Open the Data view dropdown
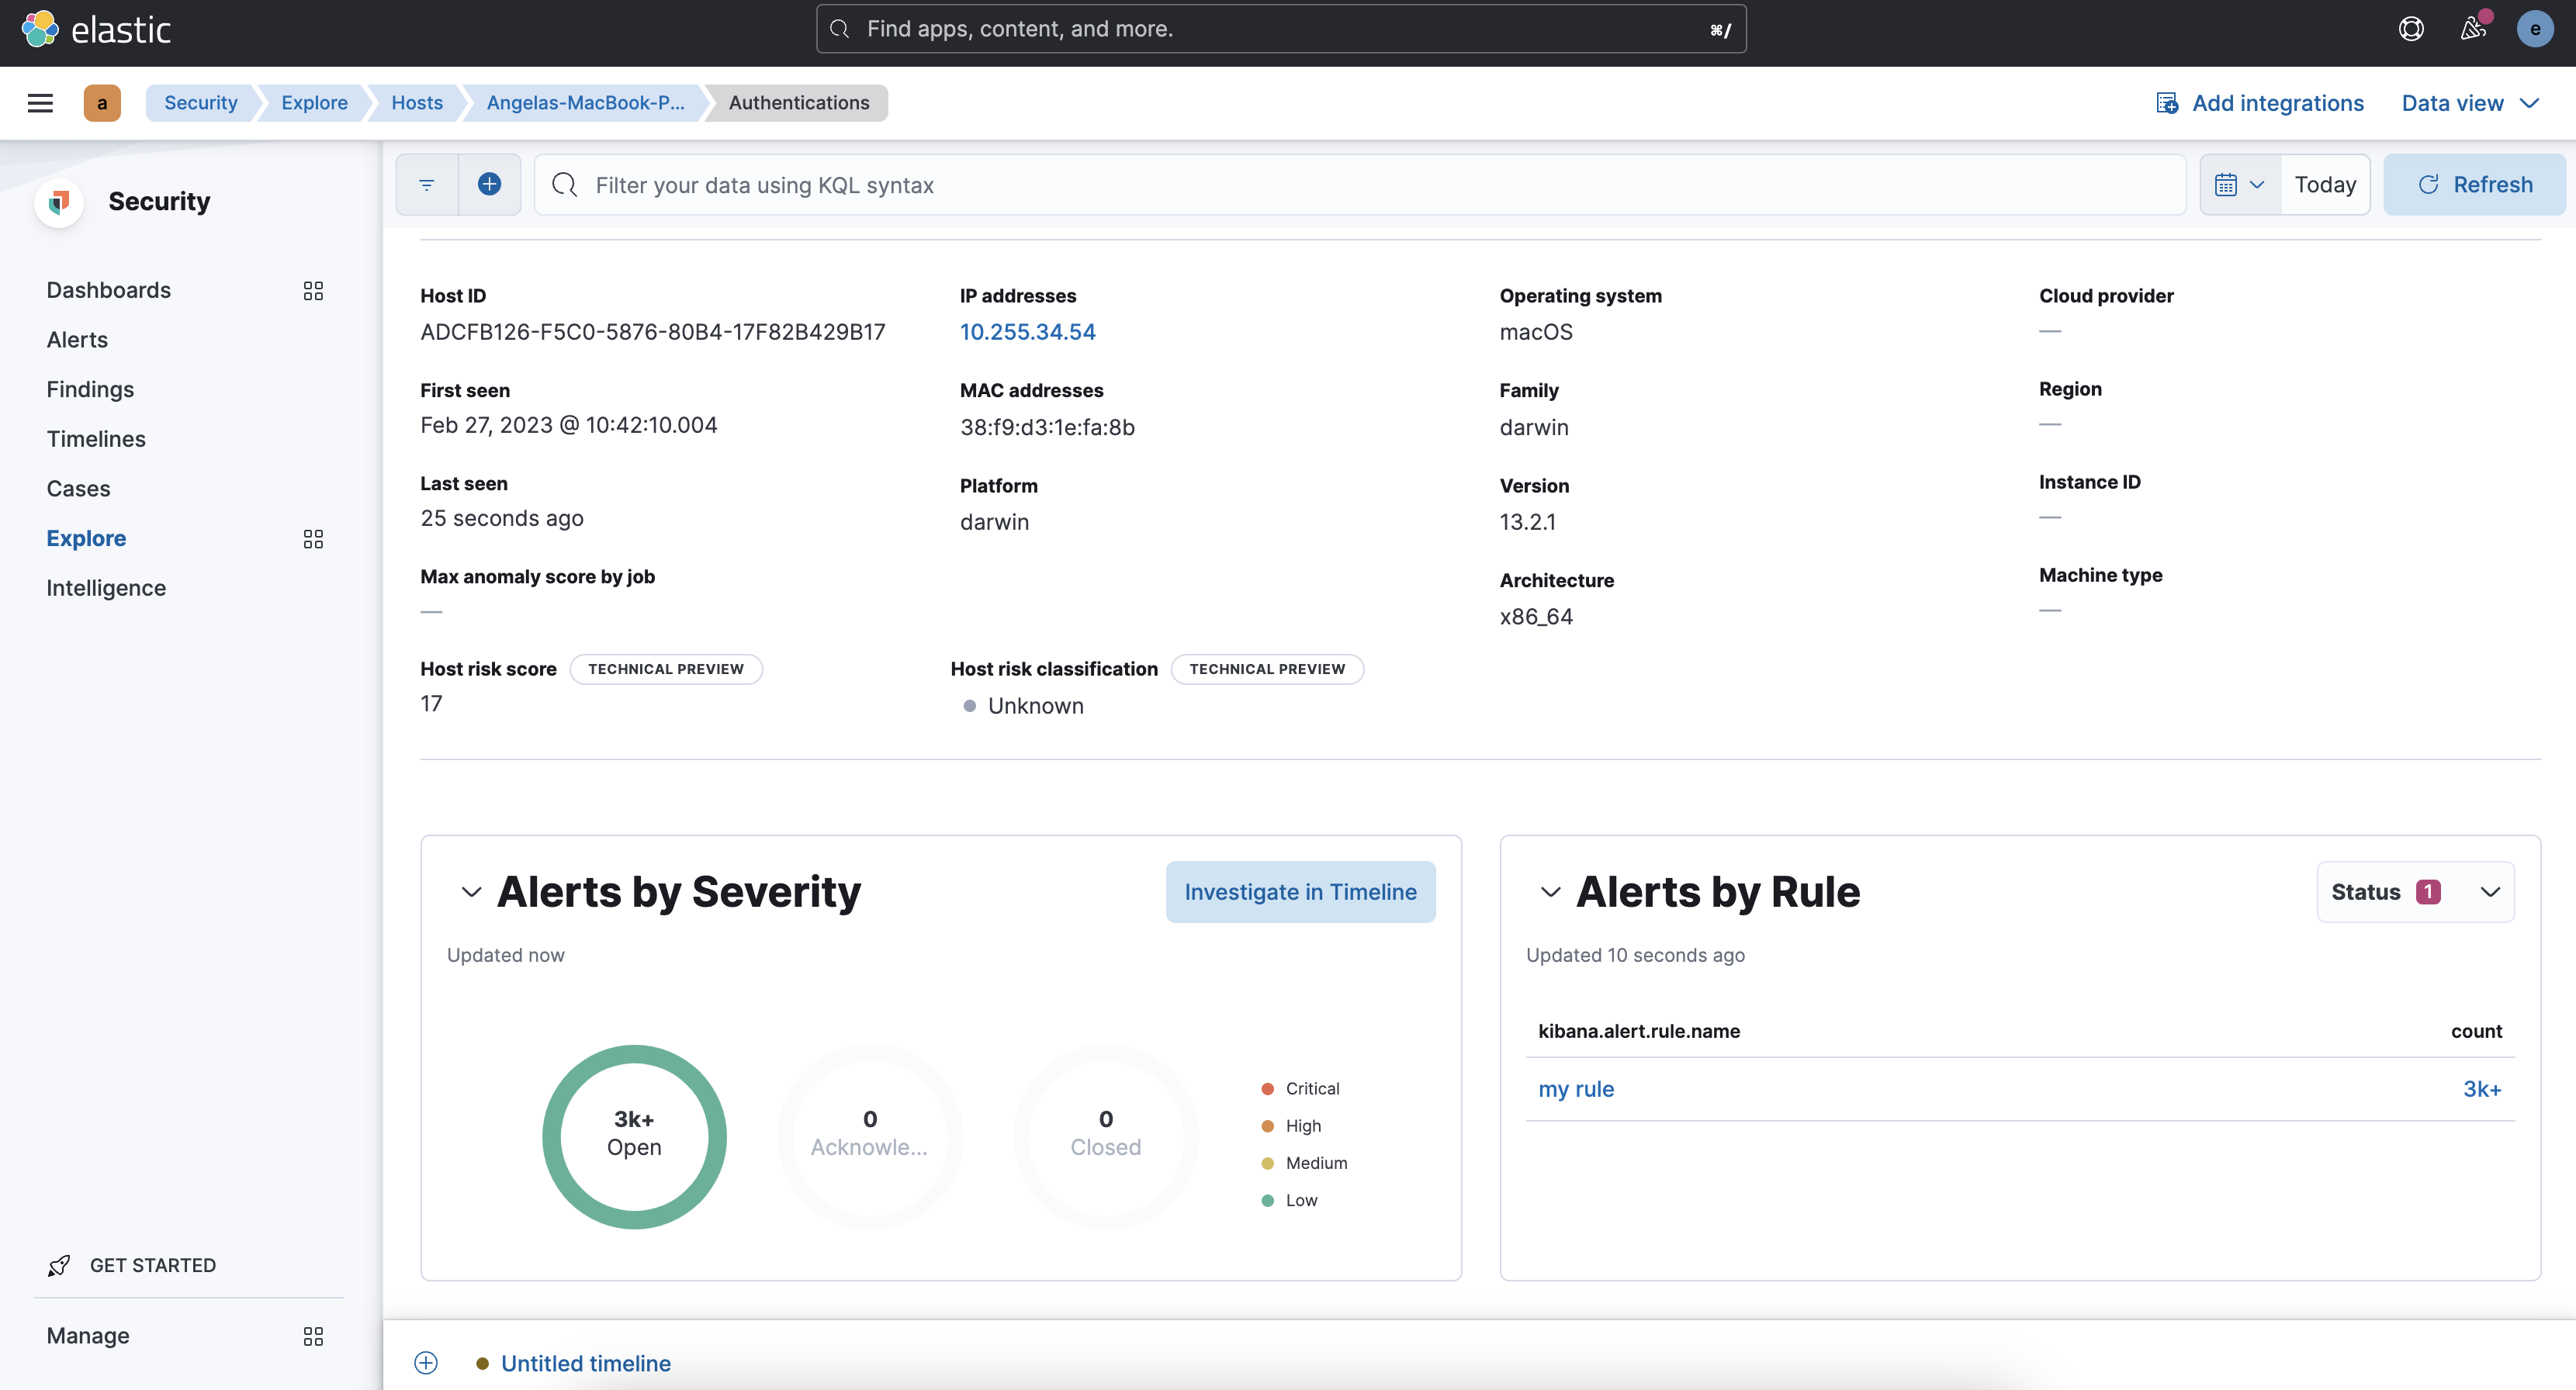This screenshot has width=2576, height=1390. pyautogui.click(x=2468, y=102)
